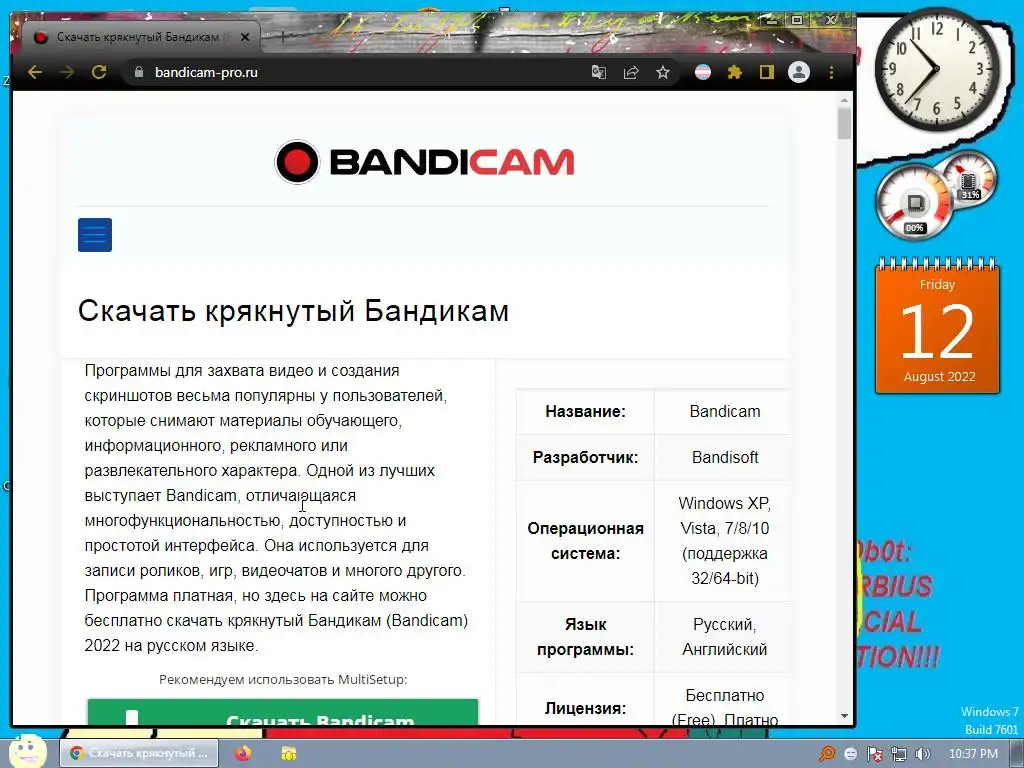Screen dimensions: 1024x768
Task: Open Action Center flag in the tray
Action: click(x=875, y=754)
